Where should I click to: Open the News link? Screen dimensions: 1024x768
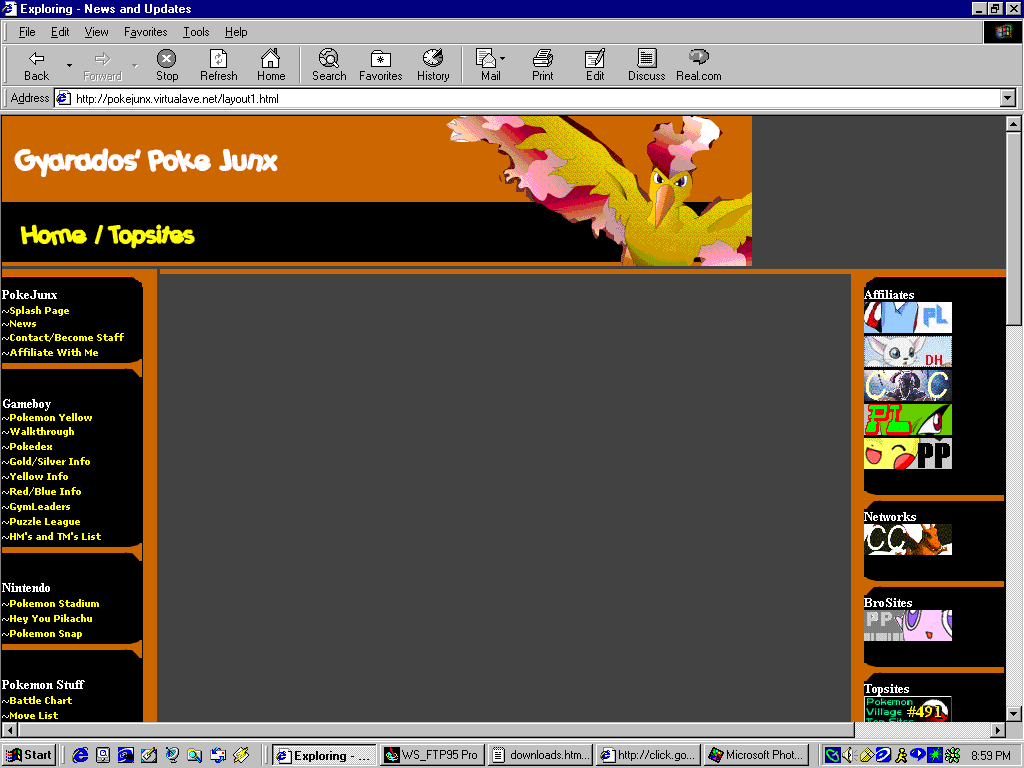pyautogui.click(x=23, y=324)
